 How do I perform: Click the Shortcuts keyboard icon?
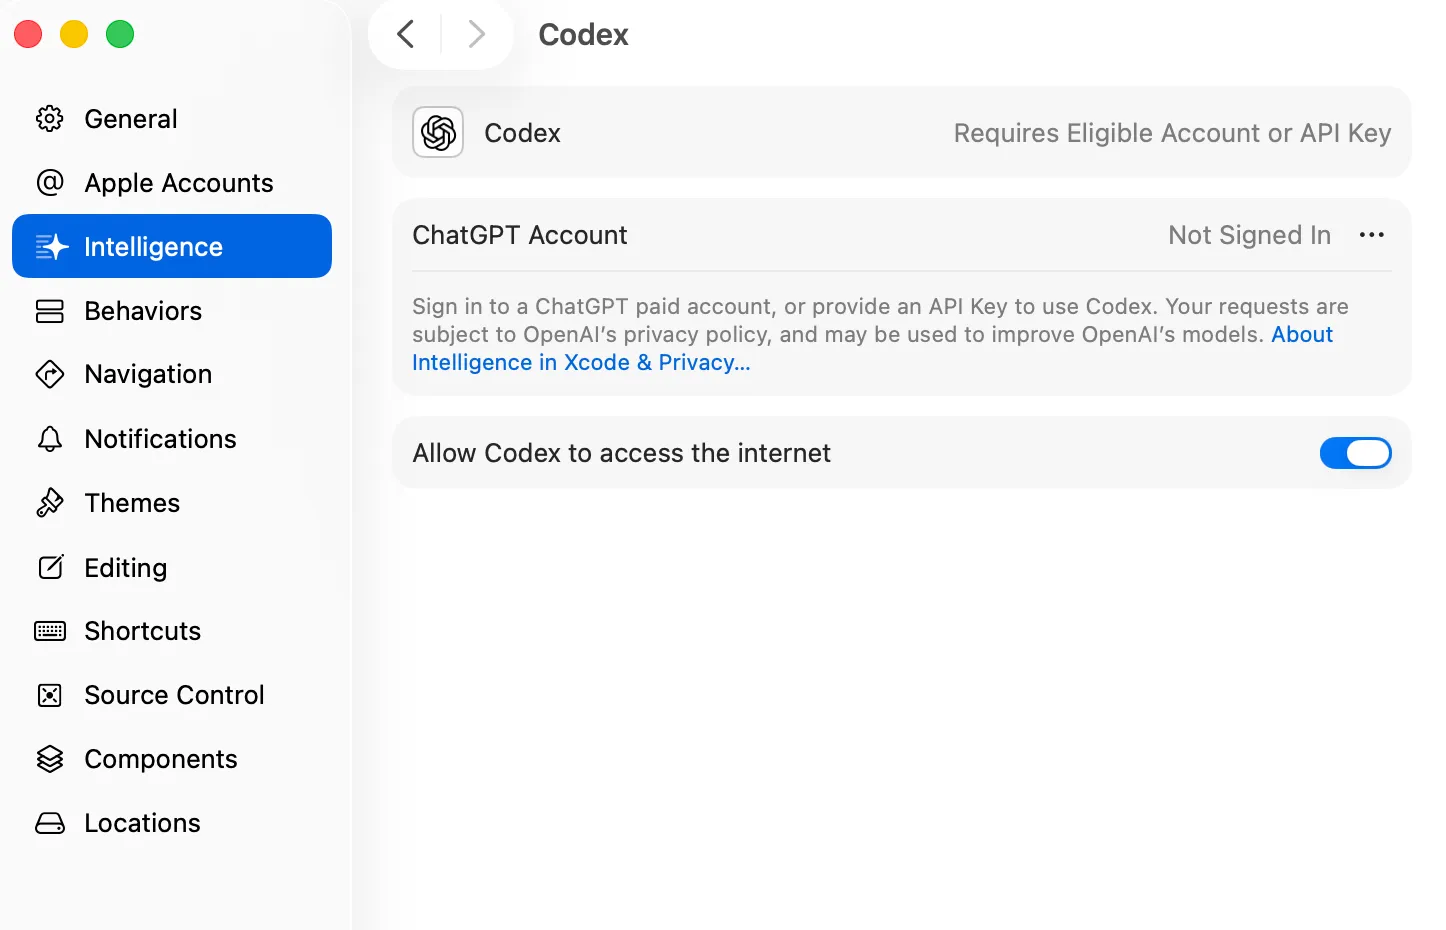(x=50, y=631)
